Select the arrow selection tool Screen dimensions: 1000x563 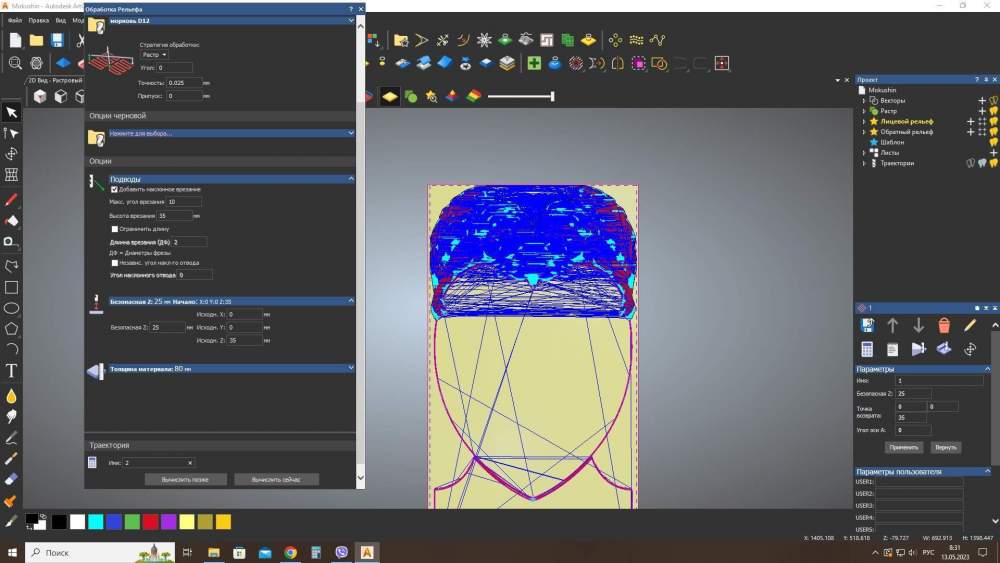pyautogui.click(x=12, y=113)
